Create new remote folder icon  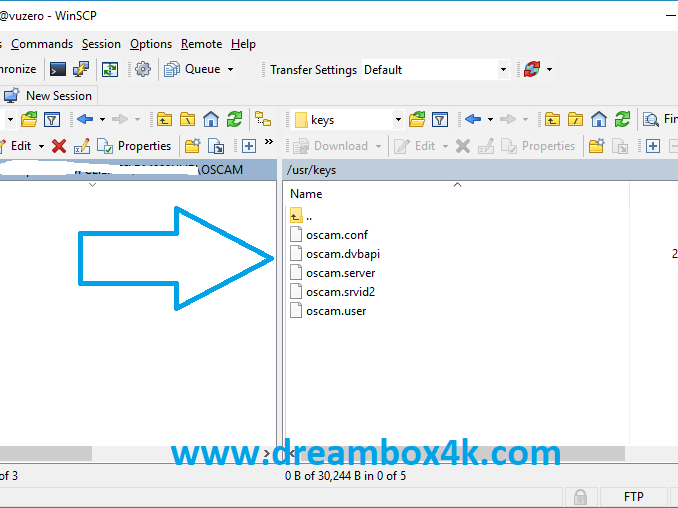click(596, 146)
